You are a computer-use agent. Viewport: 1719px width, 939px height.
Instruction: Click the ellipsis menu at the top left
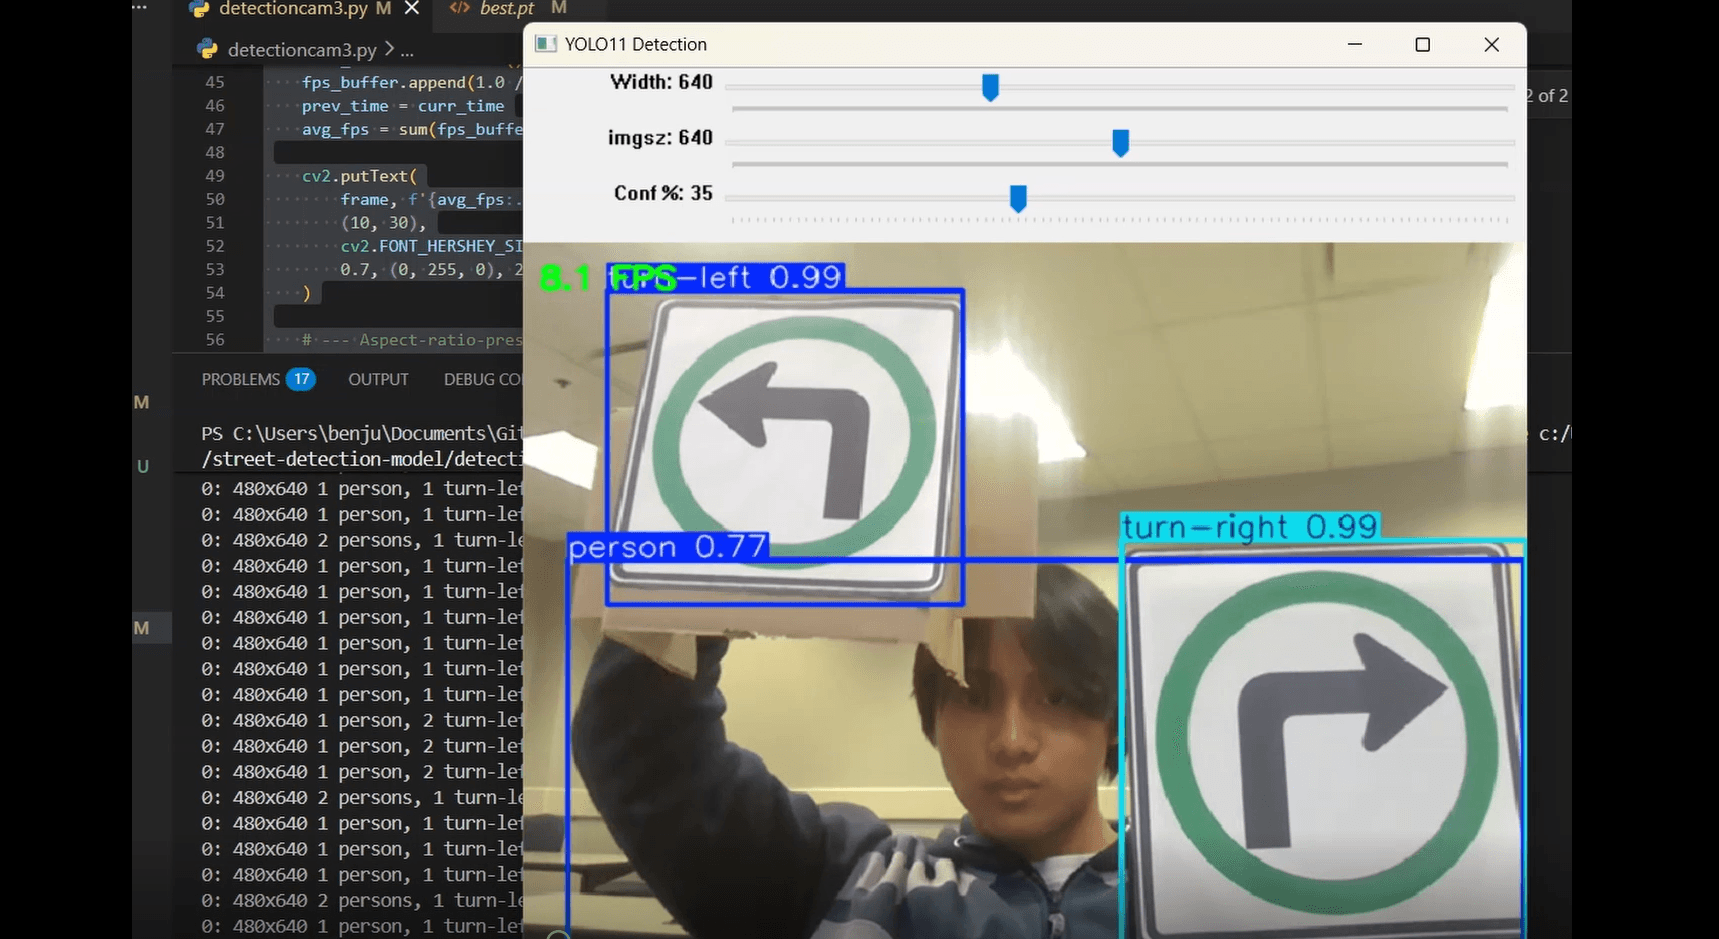pos(139,7)
